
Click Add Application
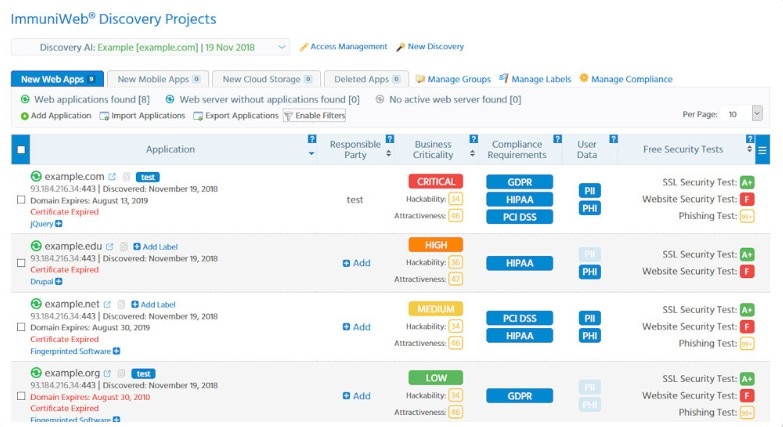pyautogui.click(x=56, y=115)
